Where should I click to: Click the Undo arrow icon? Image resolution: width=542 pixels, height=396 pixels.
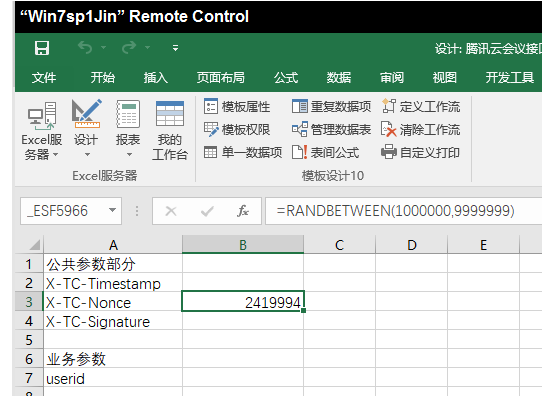click(85, 47)
